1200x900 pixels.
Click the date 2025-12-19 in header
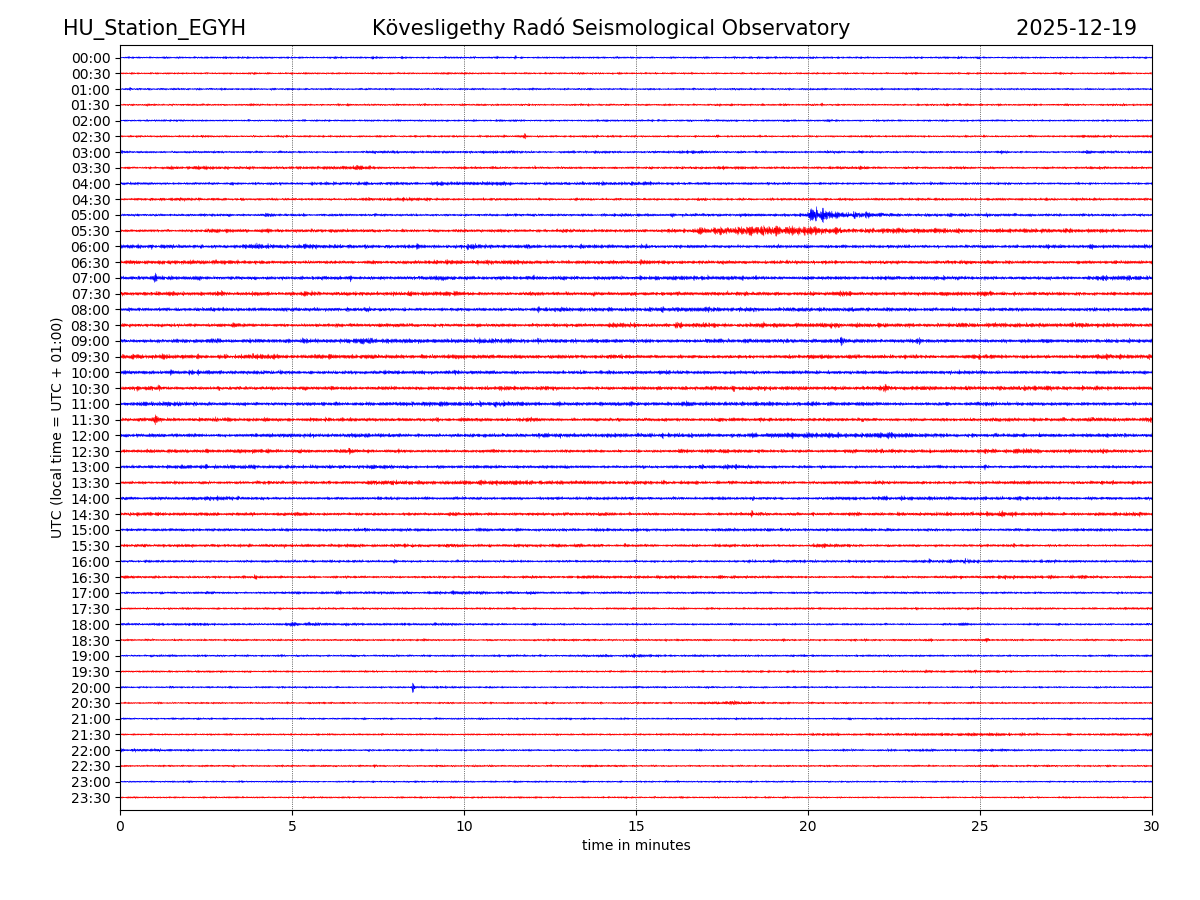1076,29
